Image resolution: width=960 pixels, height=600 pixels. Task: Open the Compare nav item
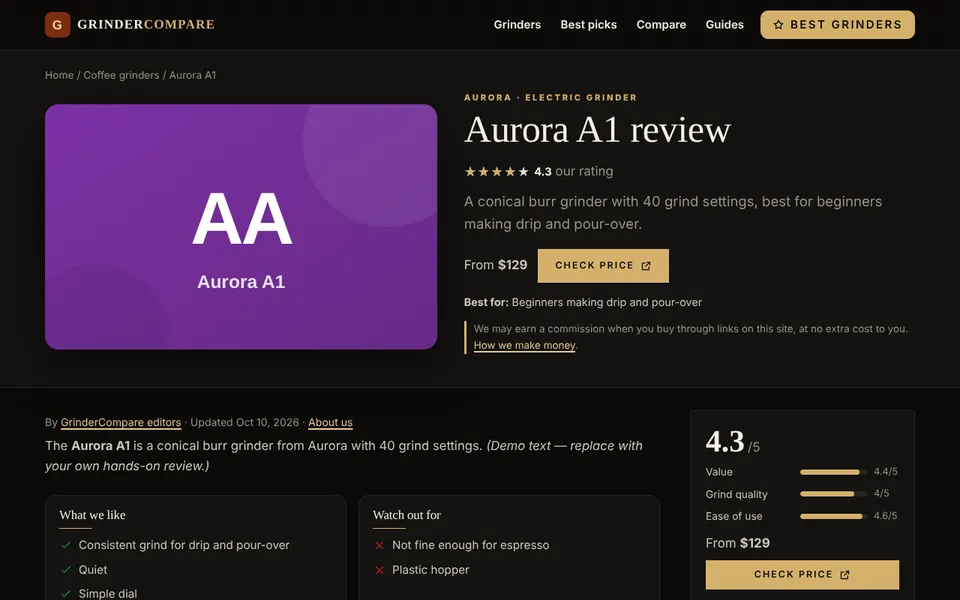661,24
